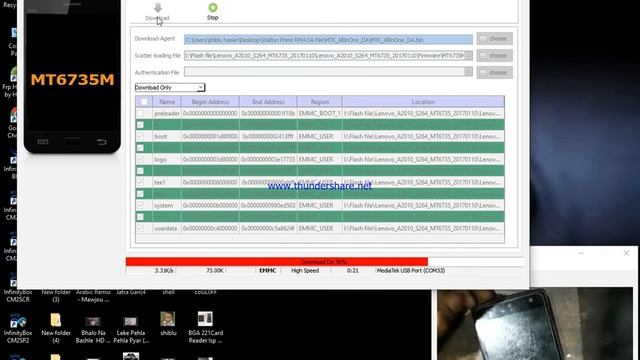
Task: Open the Download Only mode dropdown
Action: point(170,87)
